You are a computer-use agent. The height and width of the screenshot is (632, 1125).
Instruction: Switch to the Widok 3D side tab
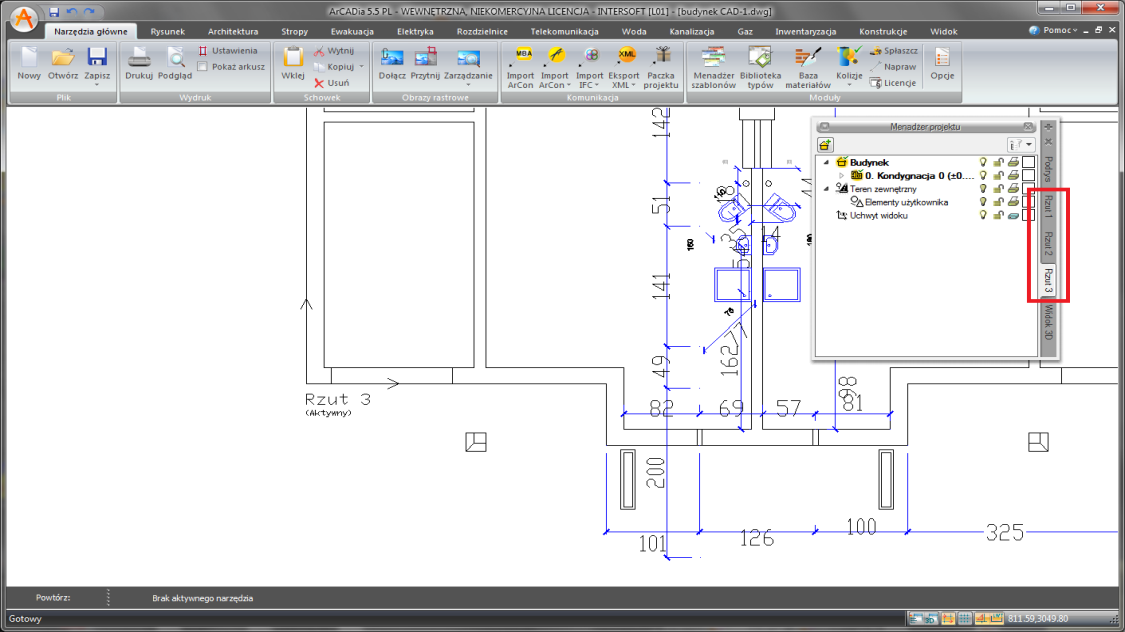coord(1048,323)
